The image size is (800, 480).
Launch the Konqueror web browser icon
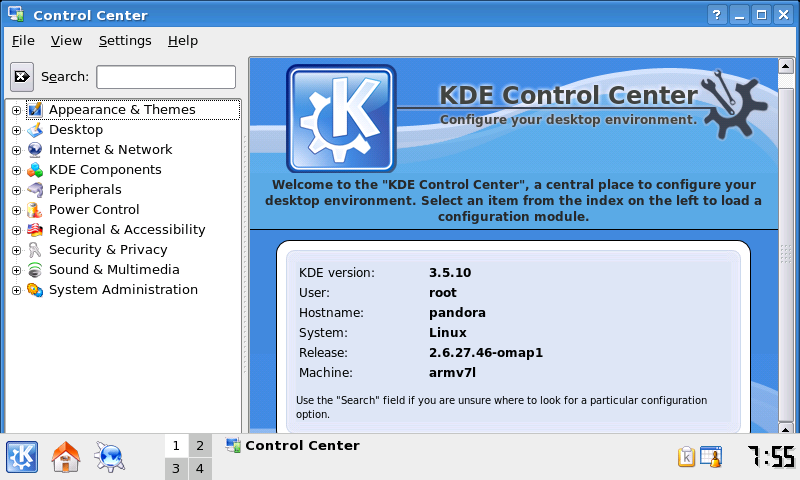coord(109,457)
